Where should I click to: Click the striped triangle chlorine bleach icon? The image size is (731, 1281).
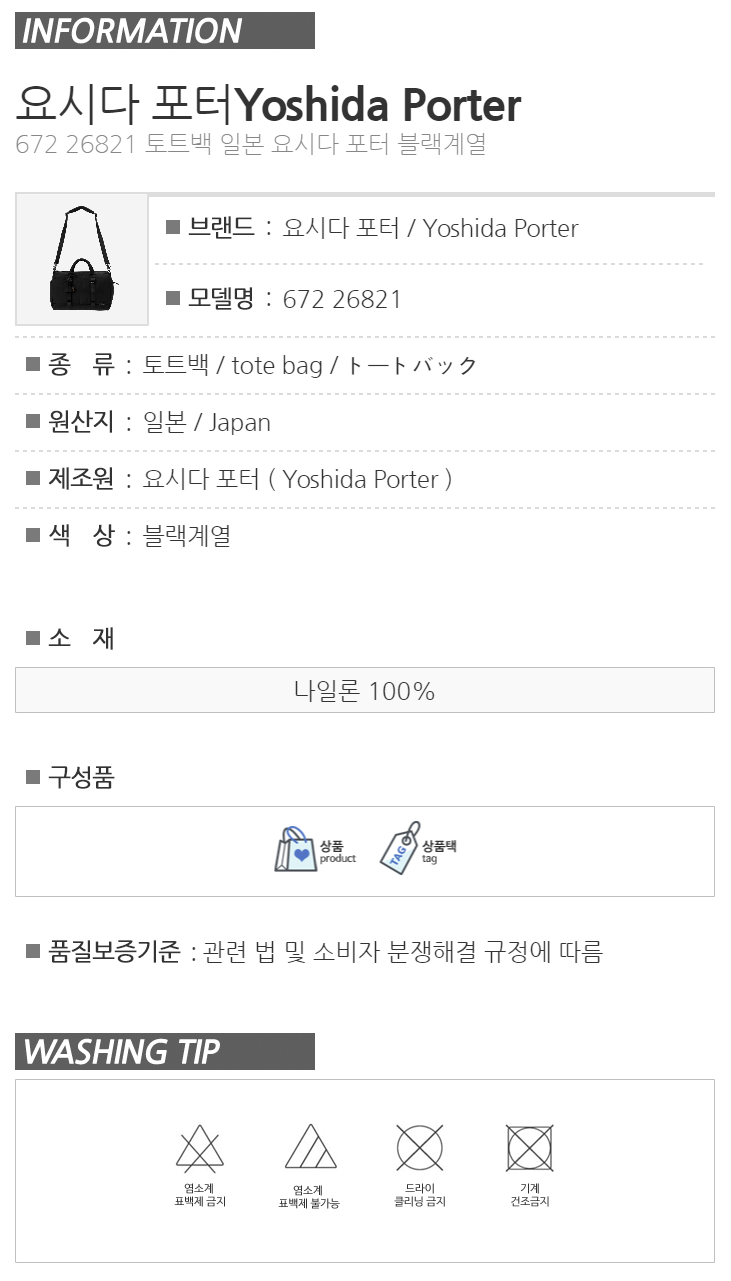click(310, 1147)
